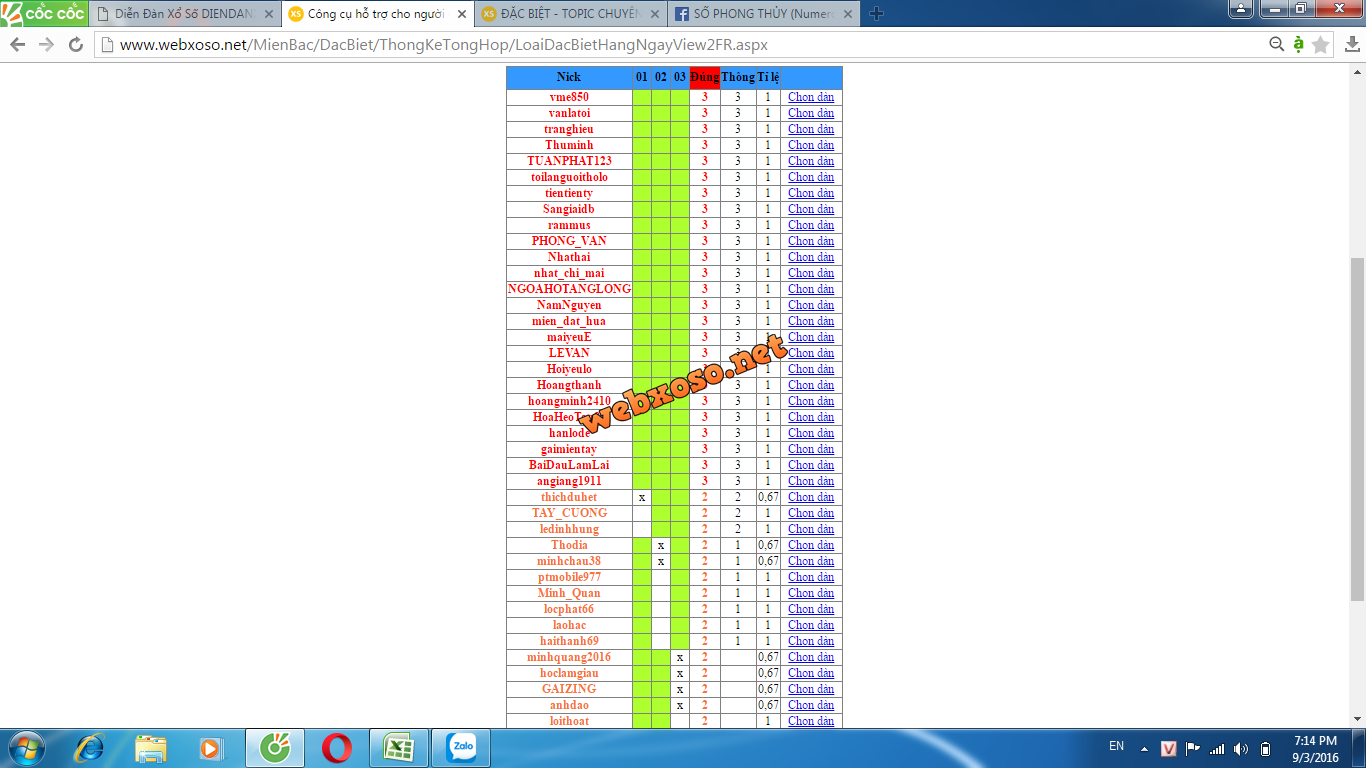The width and height of the screenshot is (1366, 768).
Task: Select nick 'vanlatoi' in table
Action: click(x=569, y=113)
